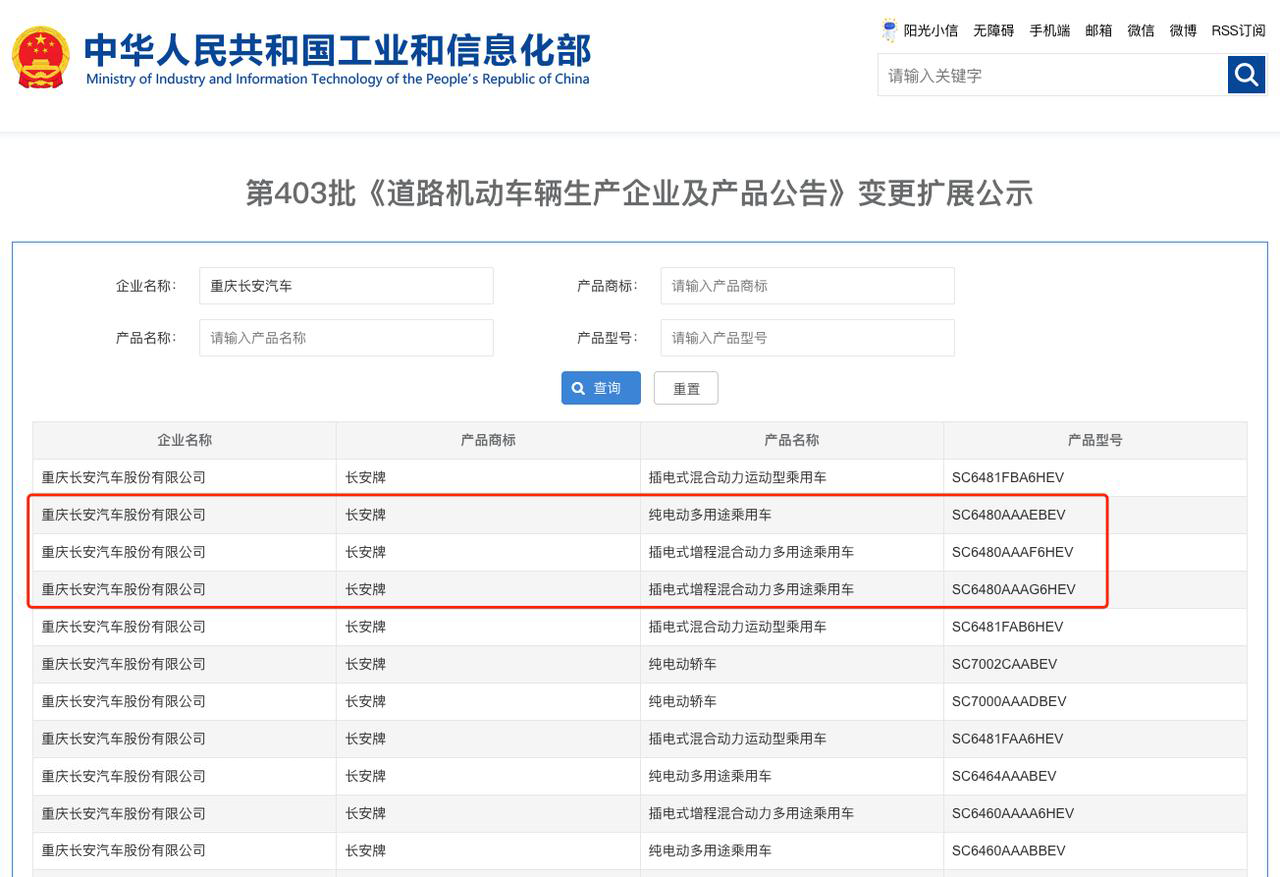Viewport: 1280px width, 877px height.
Task: Click the blue 查询 query button
Action: (601, 388)
